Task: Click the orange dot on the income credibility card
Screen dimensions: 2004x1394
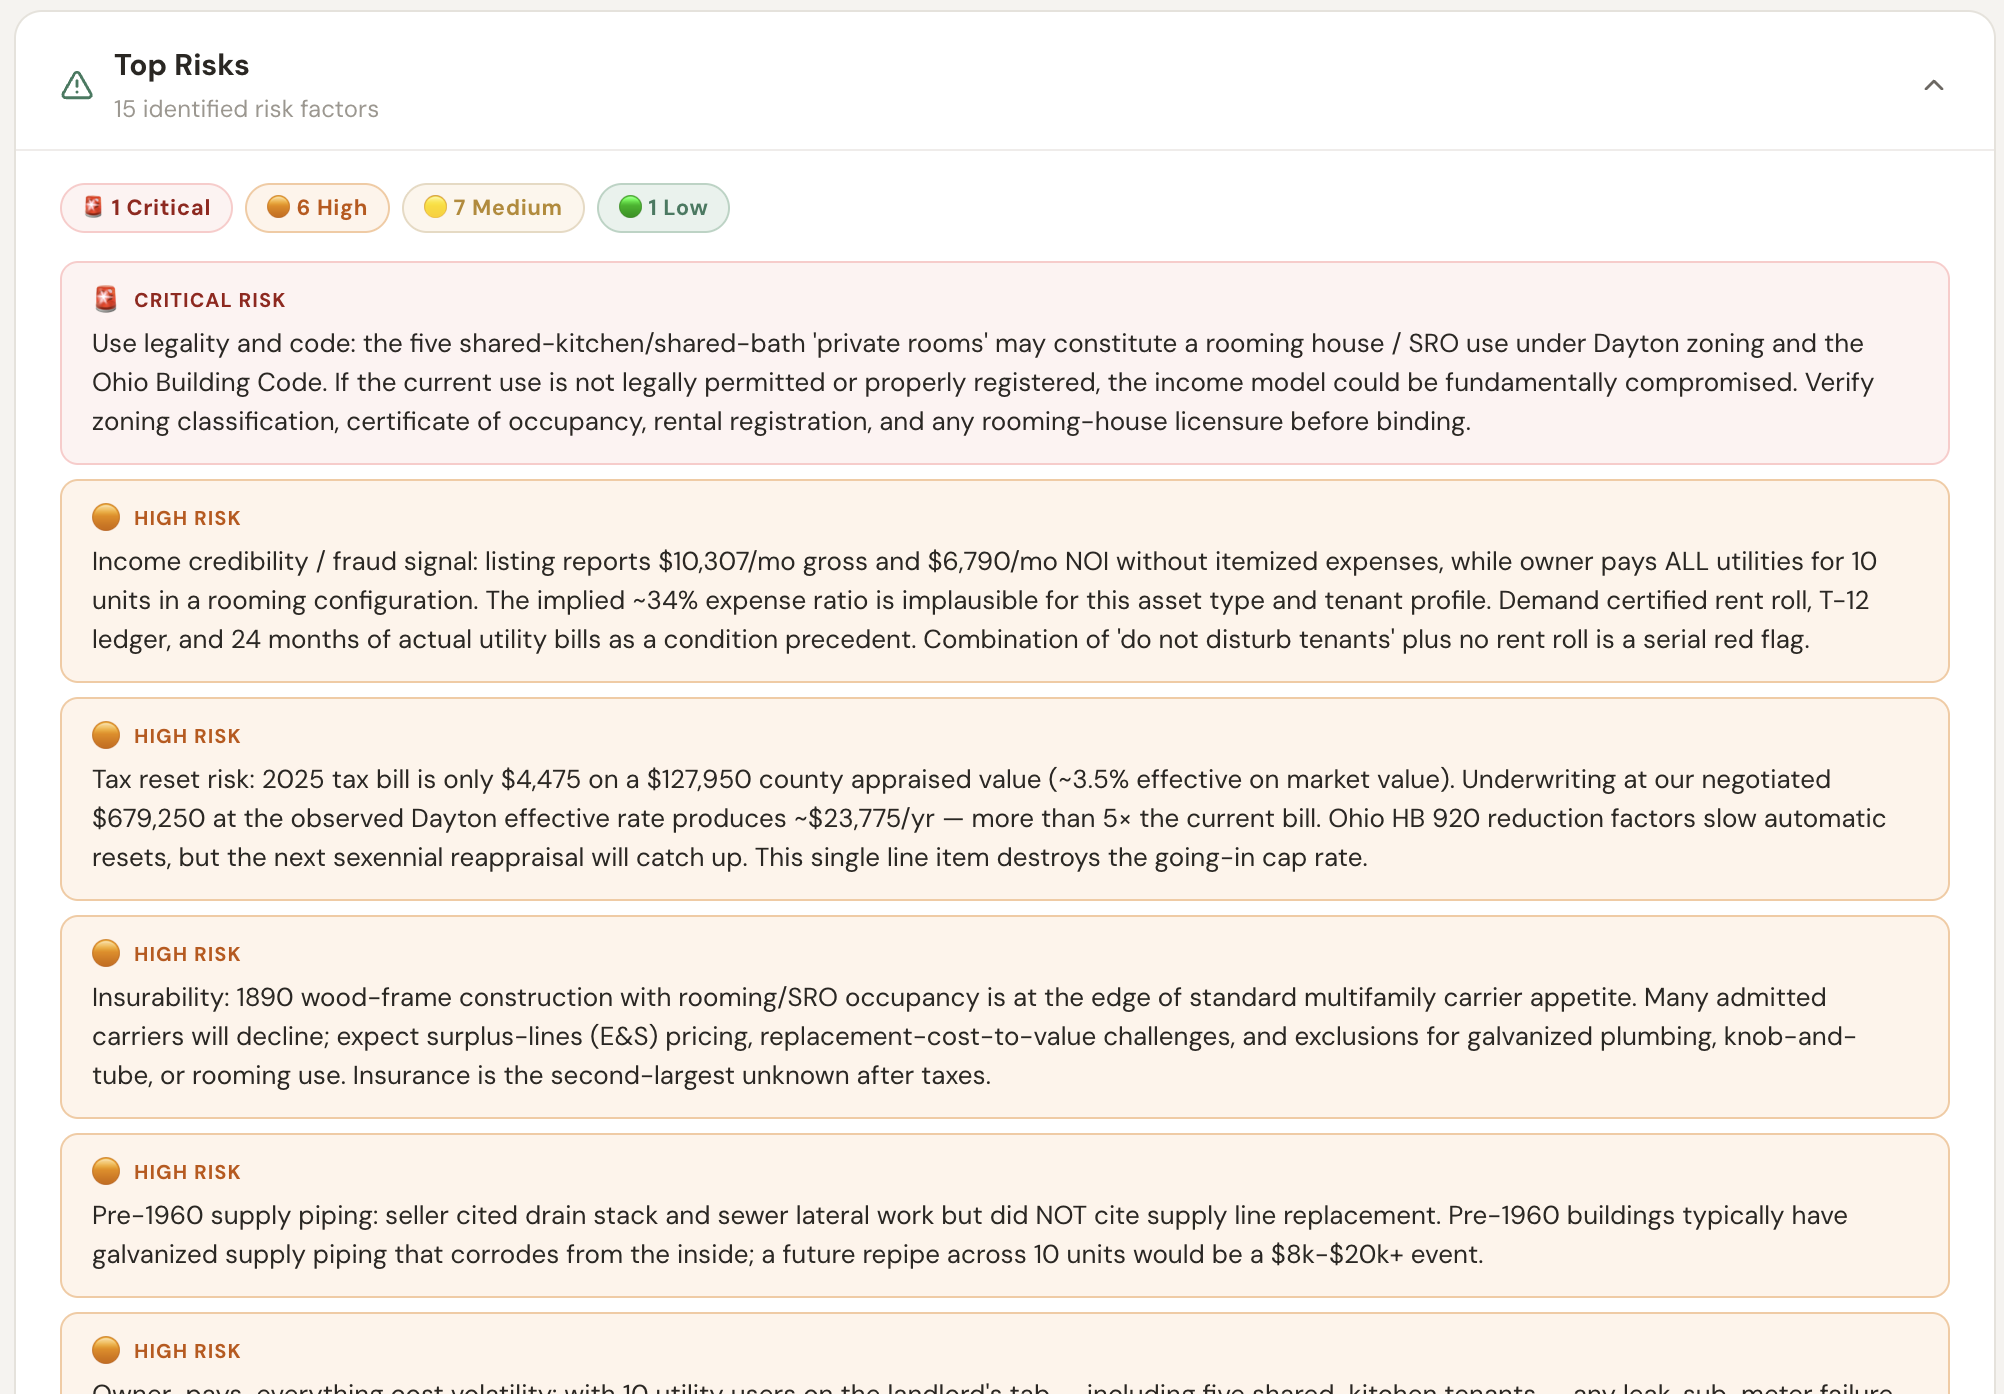Action: 106,517
